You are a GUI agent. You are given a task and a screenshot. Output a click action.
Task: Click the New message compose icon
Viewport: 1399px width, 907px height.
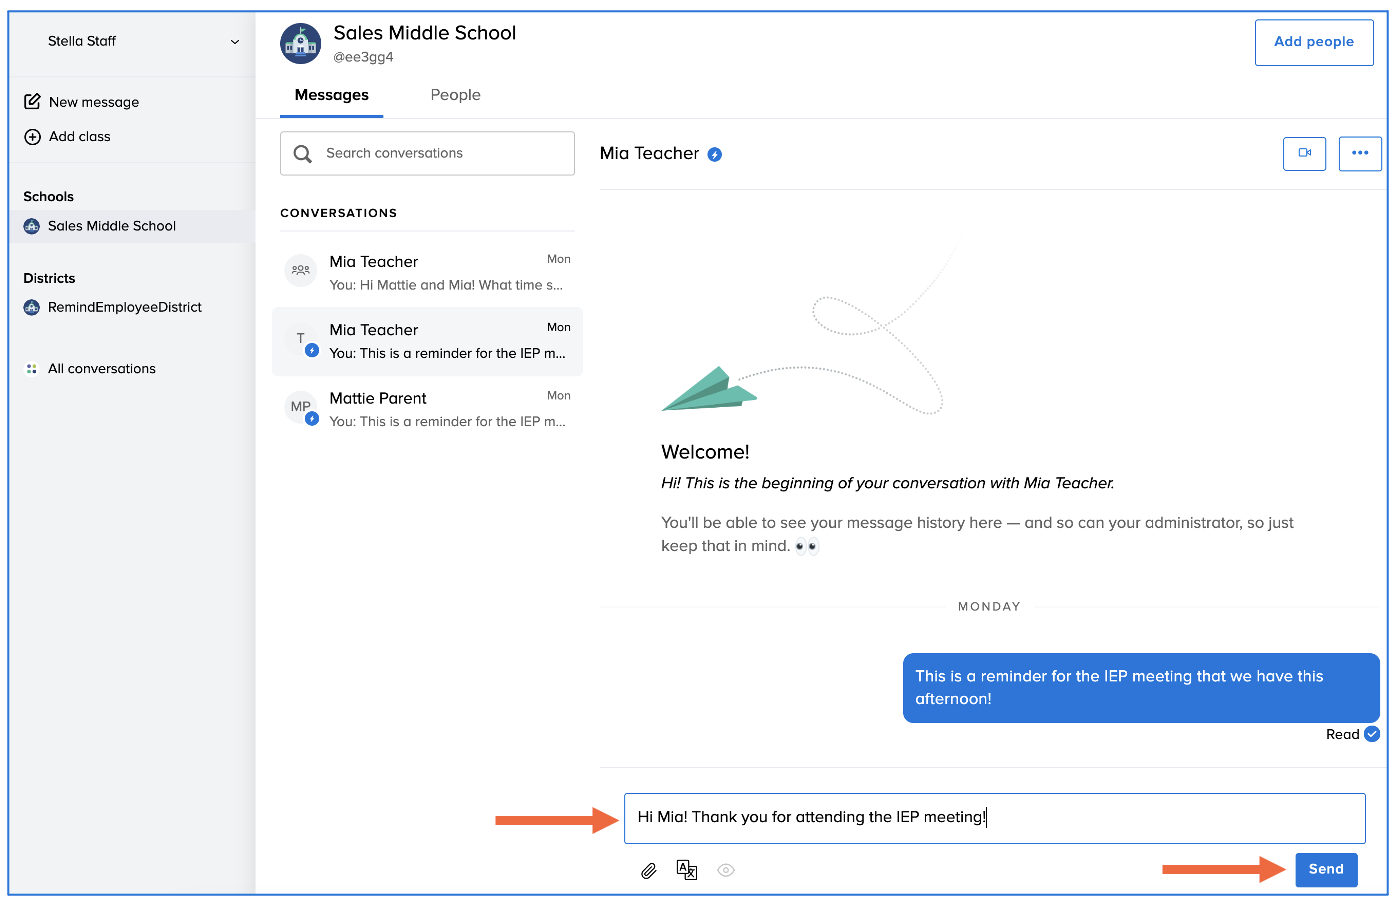[x=32, y=102]
